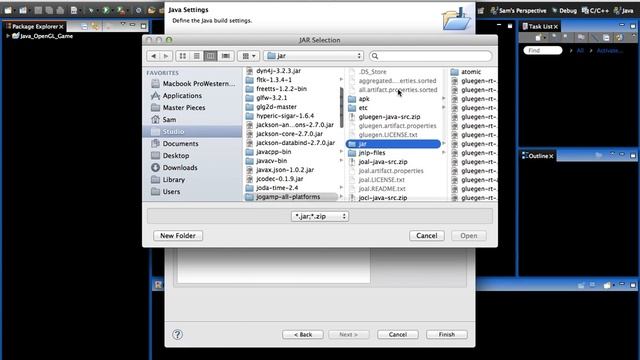Open the fltk-1.3.4-1 folder
640x360 pixels.
tap(274, 80)
